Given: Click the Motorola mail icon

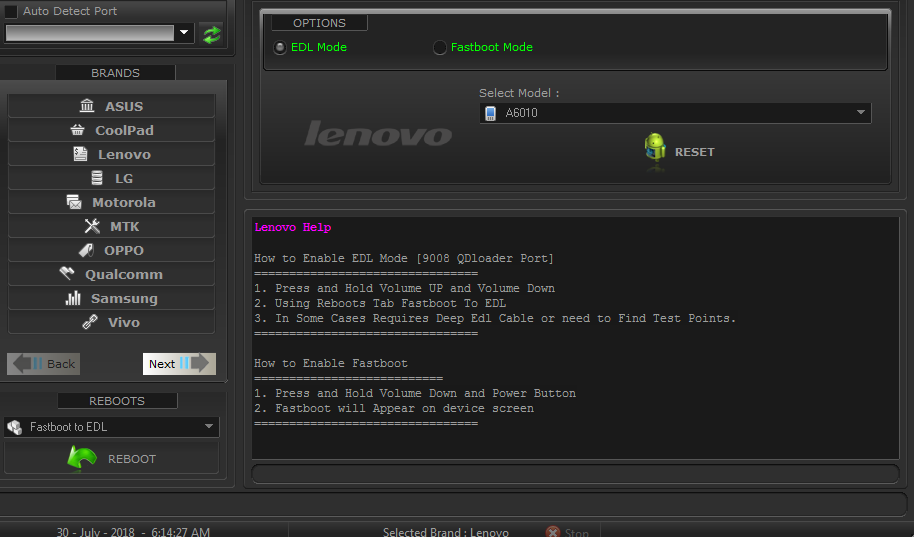Looking at the screenshot, I should click(74, 202).
